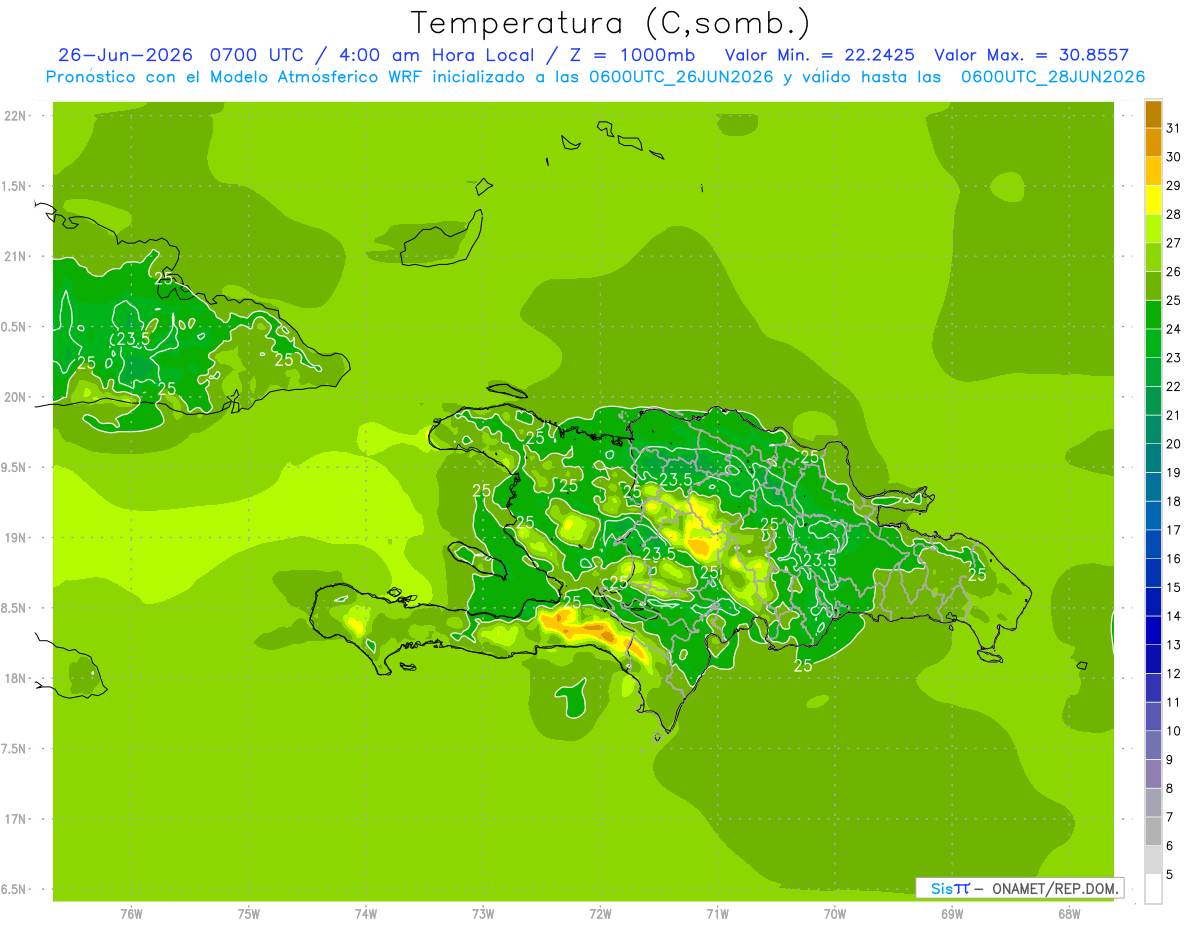
Task: Select 'Valor Max. = 30.8557' text
Action: (x=1031, y=55)
